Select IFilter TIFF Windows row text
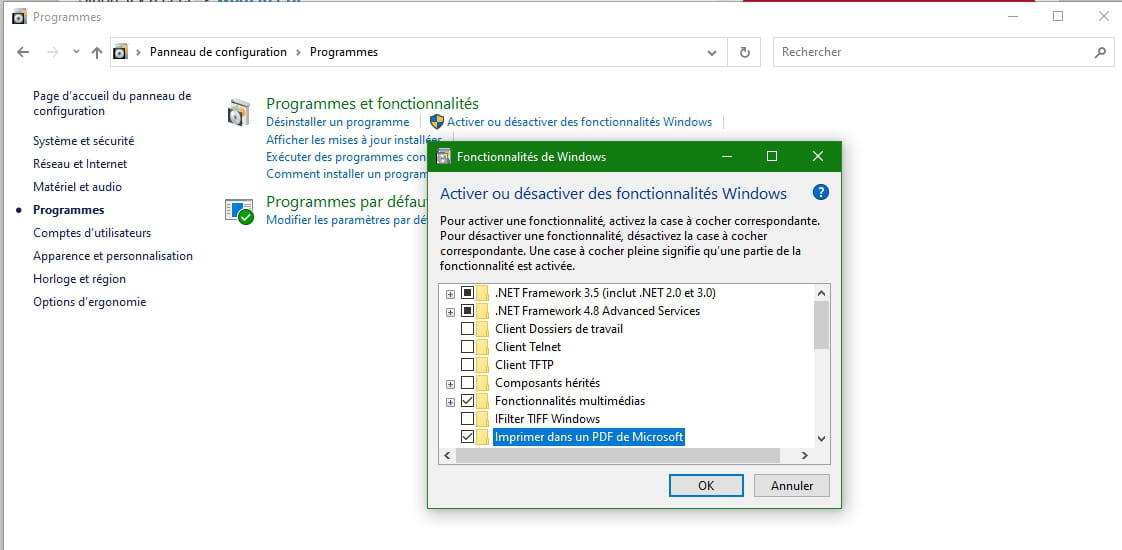 click(547, 418)
